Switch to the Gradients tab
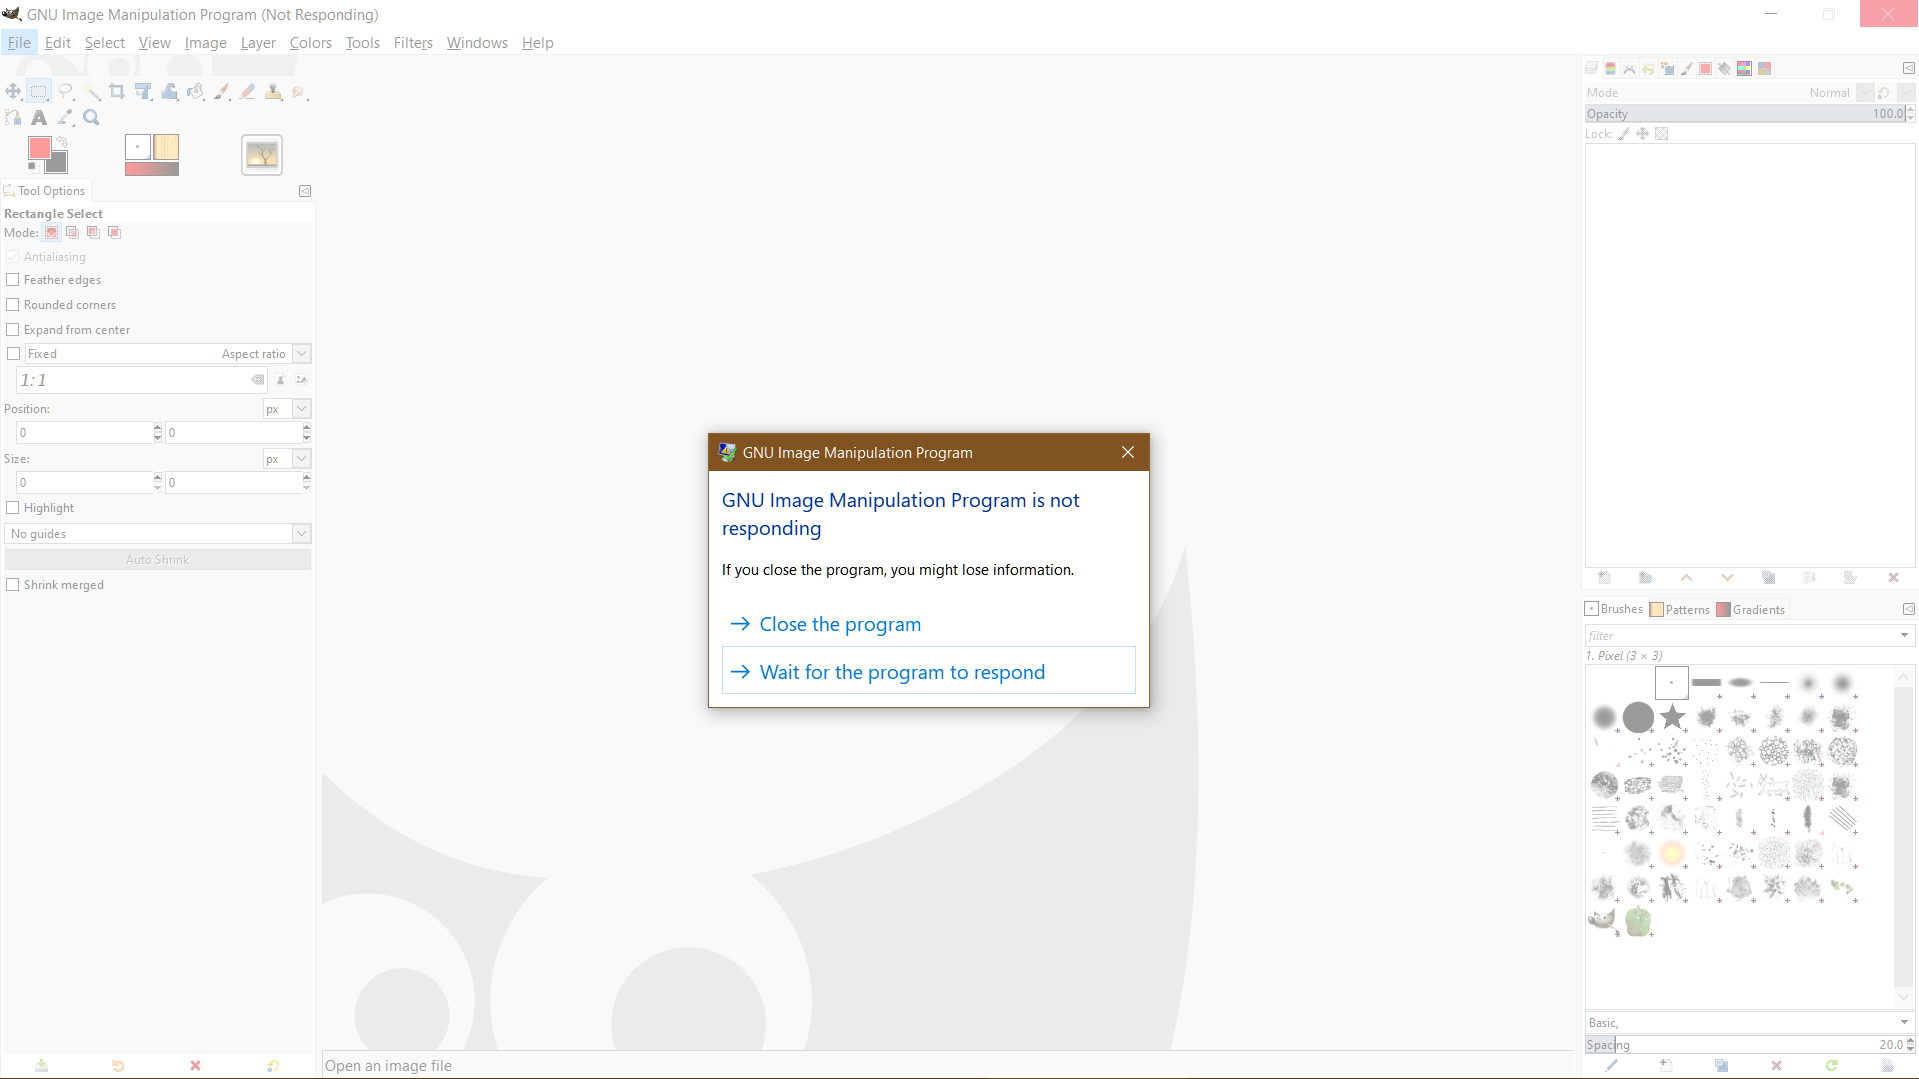 1751,610
